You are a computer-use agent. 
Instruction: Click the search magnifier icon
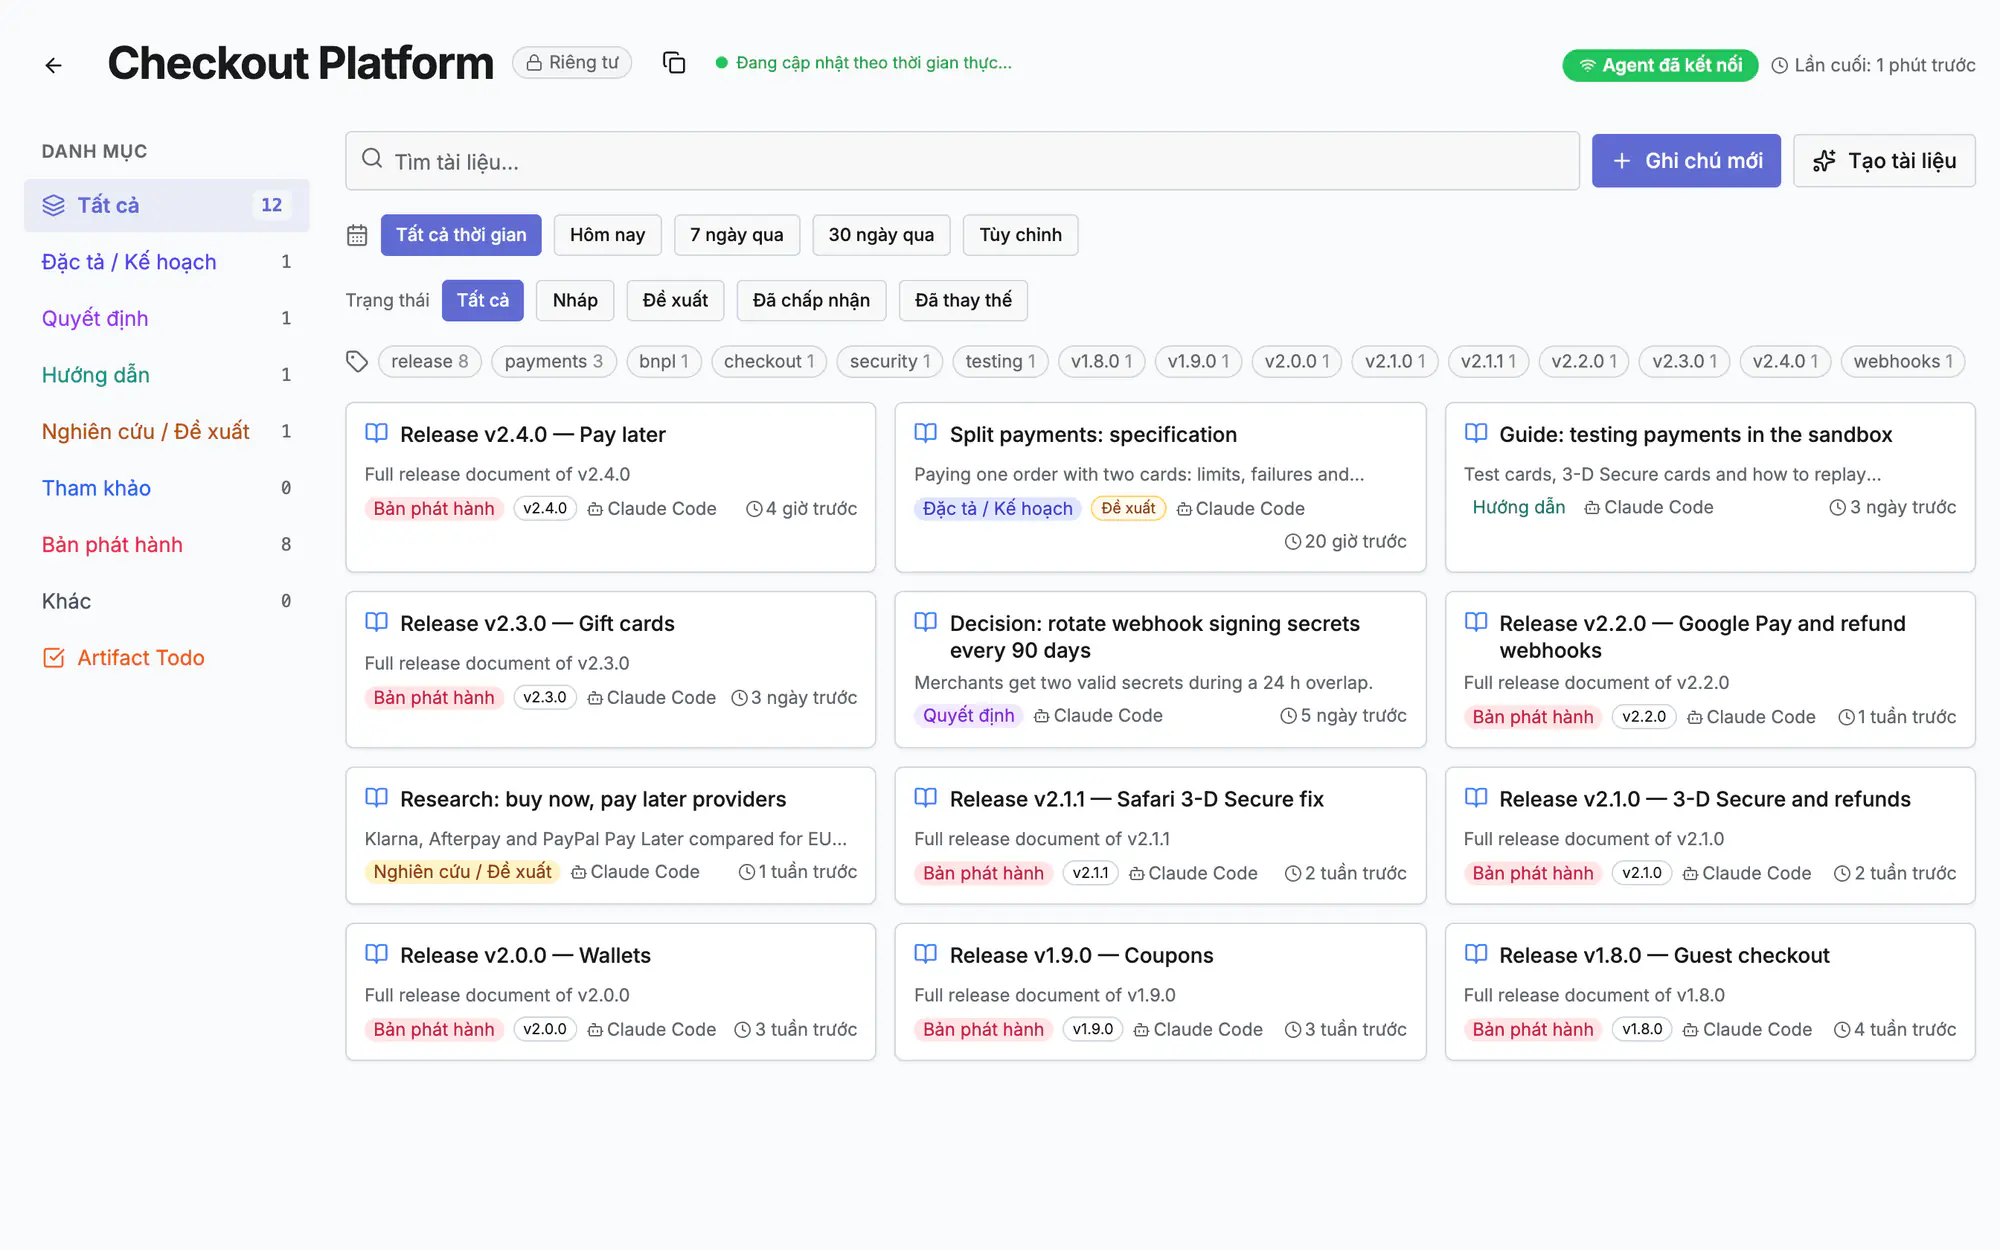coord(372,159)
